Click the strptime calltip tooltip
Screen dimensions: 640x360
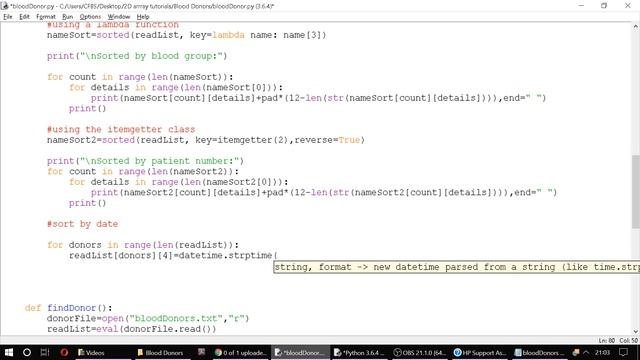point(456,267)
